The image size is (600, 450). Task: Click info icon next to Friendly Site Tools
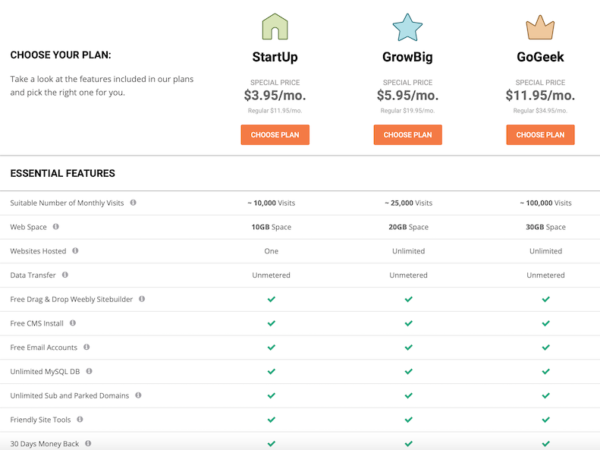(x=80, y=419)
